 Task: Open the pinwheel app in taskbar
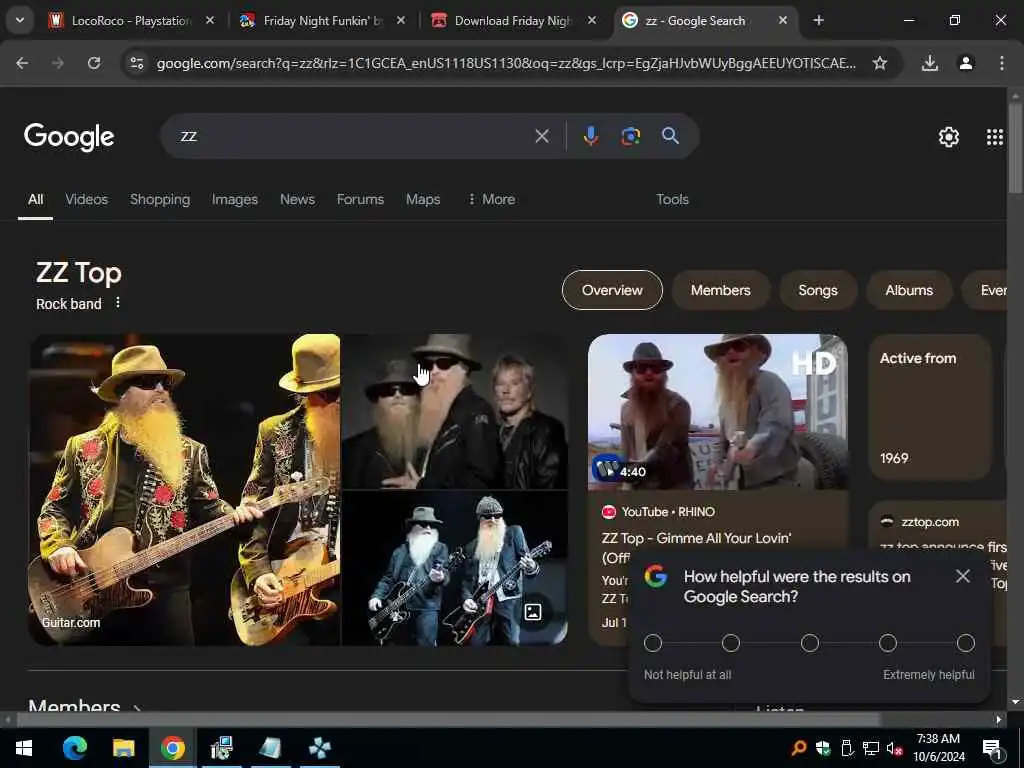(x=319, y=748)
